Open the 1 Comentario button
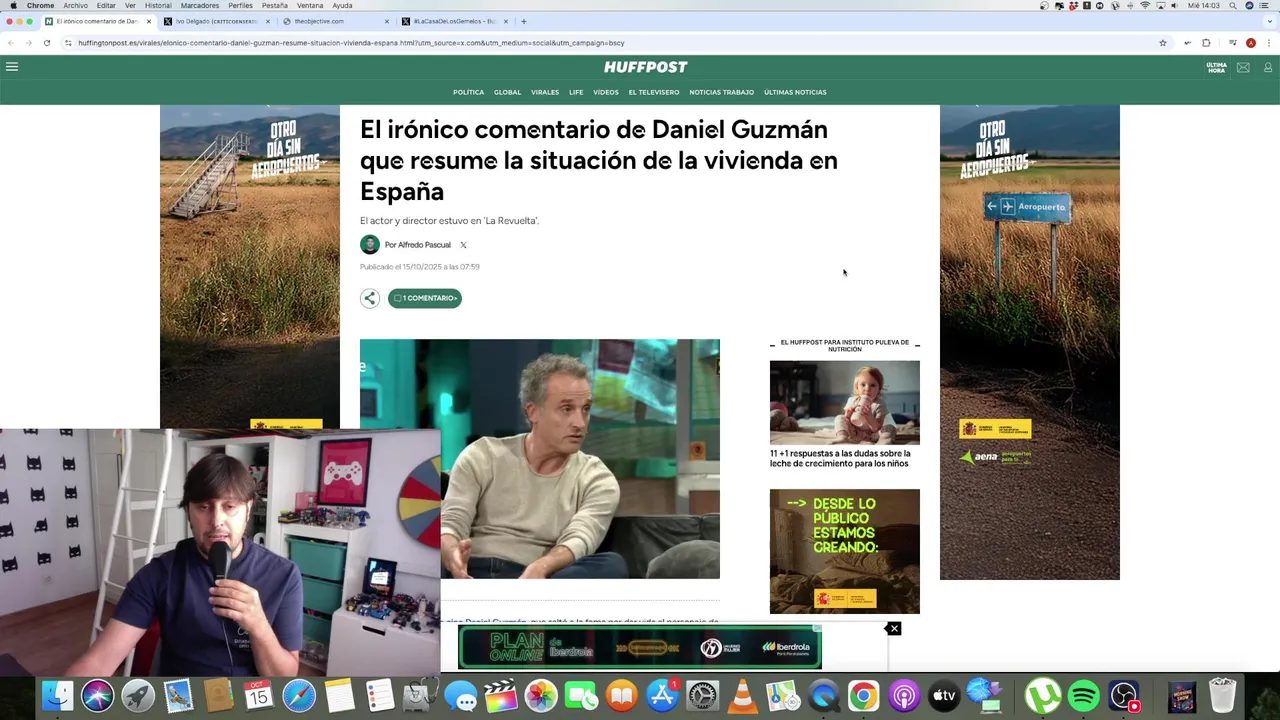The image size is (1280, 720). coord(425,298)
